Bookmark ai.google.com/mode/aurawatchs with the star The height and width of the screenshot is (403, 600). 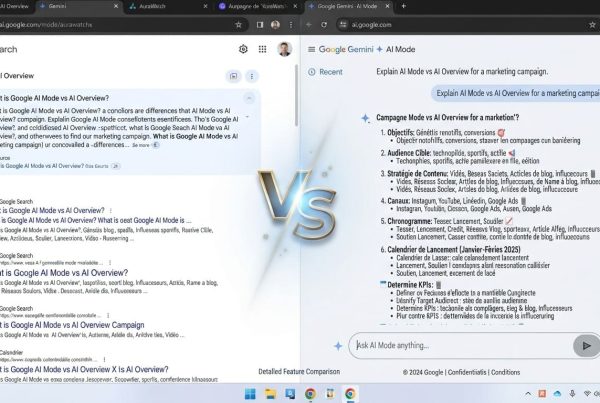tap(238, 25)
